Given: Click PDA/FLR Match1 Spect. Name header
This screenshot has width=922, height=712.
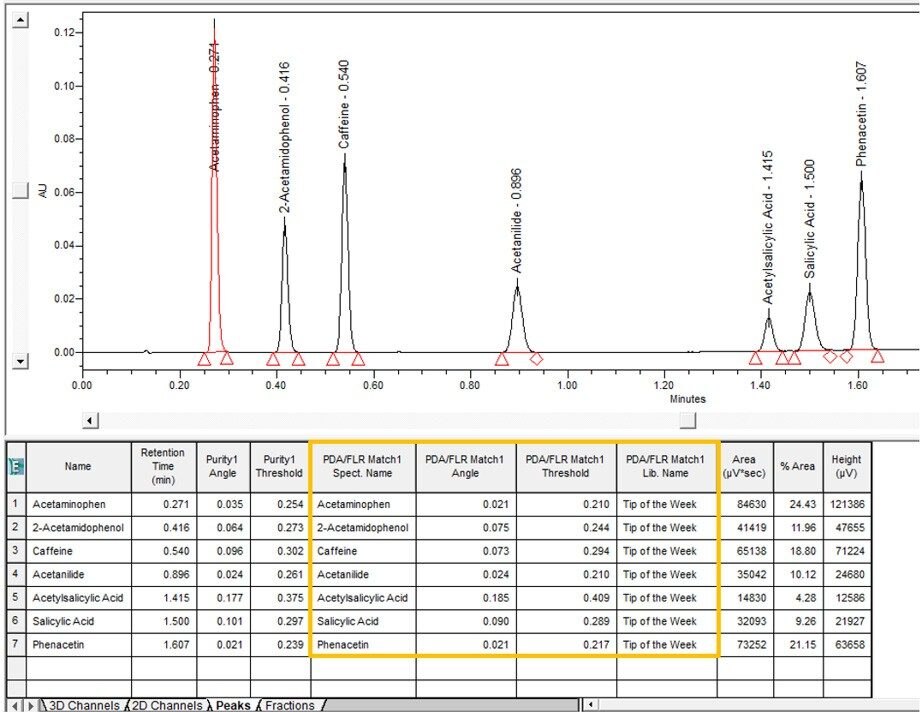Looking at the screenshot, I should (x=362, y=467).
